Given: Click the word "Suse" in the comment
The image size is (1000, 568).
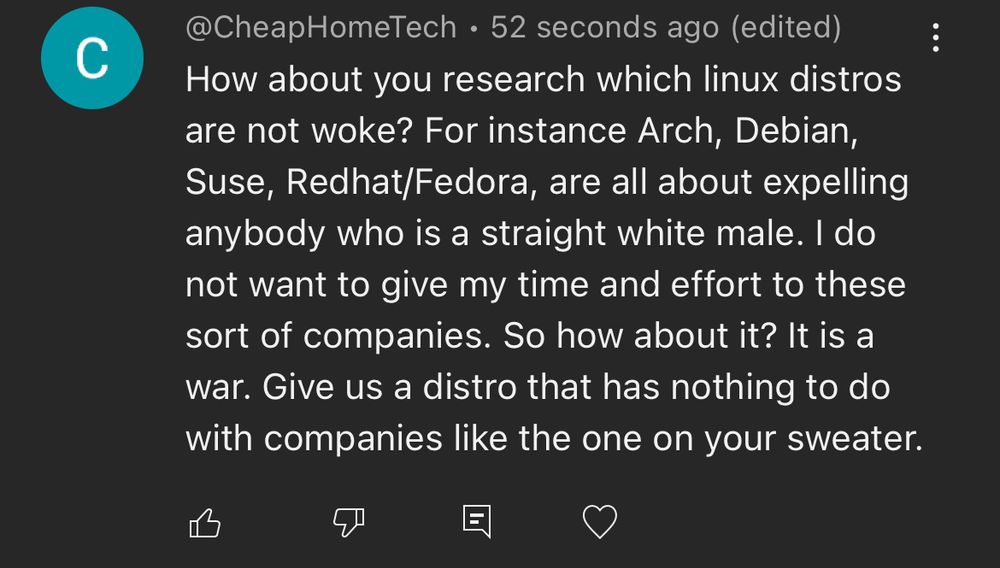Looking at the screenshot, I should pos(230,182).
